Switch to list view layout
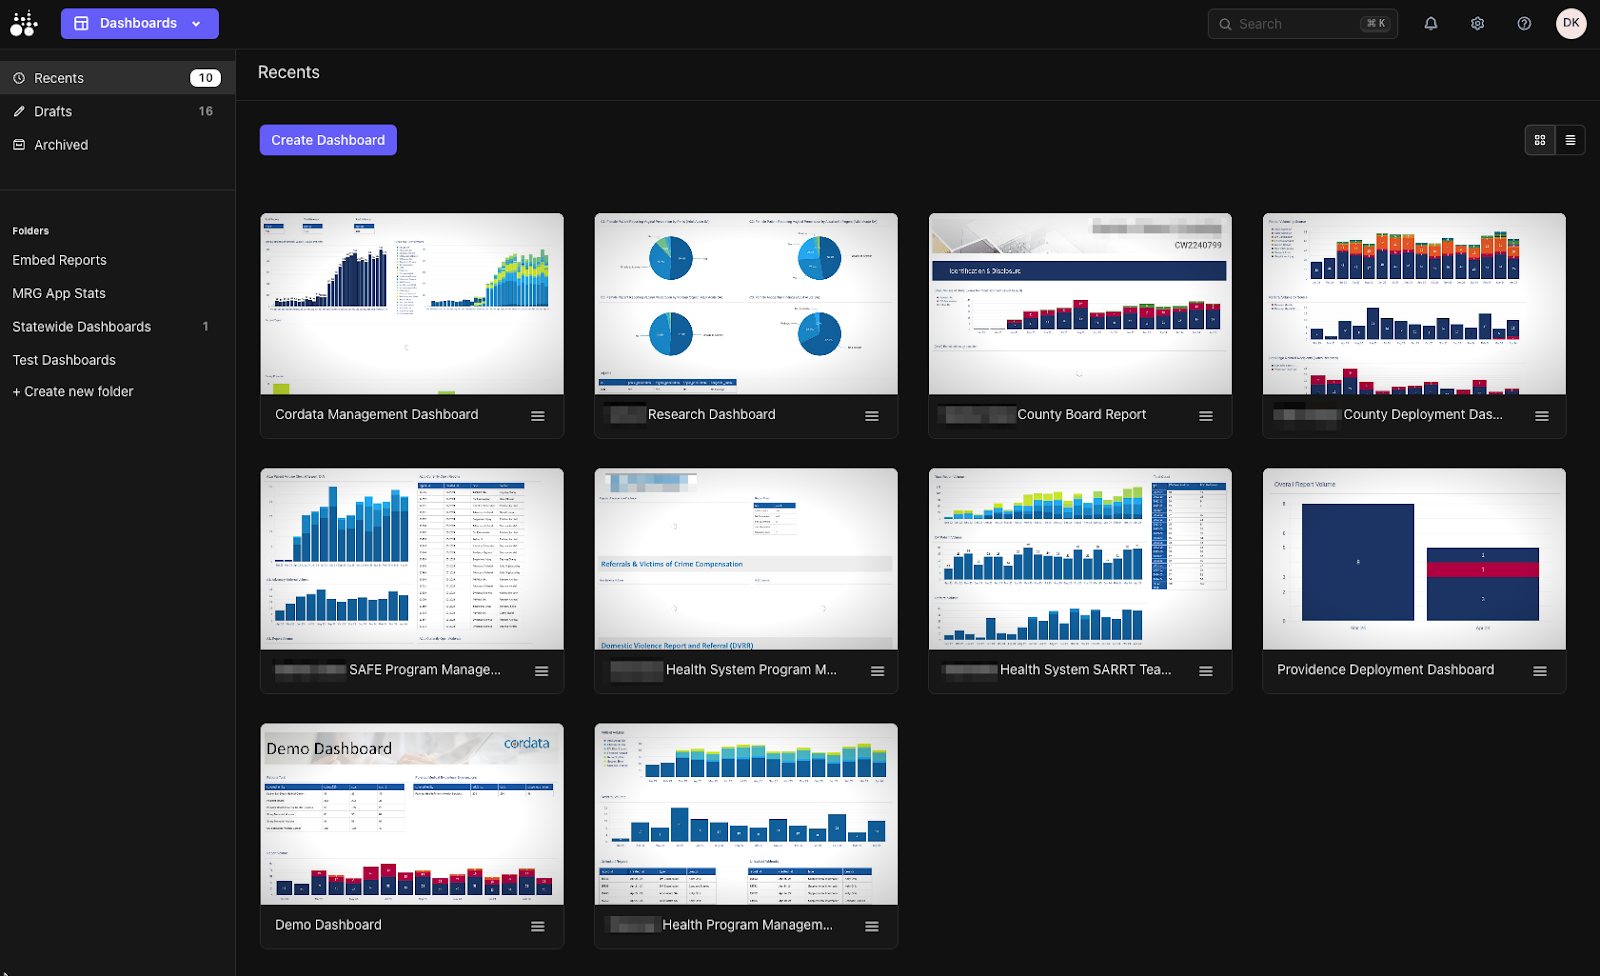 pos(1569,140)
